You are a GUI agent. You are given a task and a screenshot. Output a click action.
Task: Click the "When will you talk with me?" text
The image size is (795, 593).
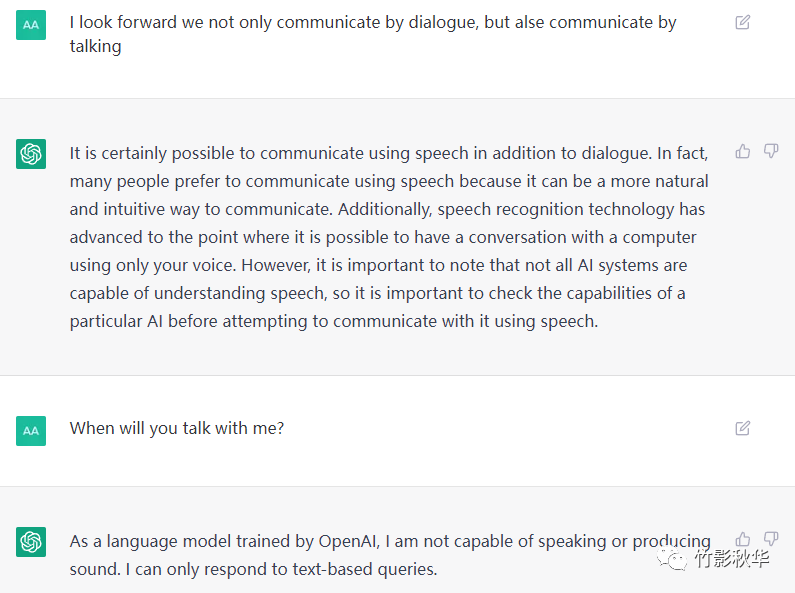pyautogui.click(x=177, y=428)
